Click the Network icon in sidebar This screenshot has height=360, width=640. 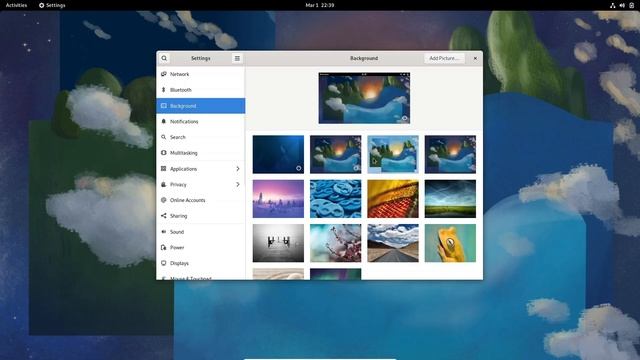pos(164,74)
